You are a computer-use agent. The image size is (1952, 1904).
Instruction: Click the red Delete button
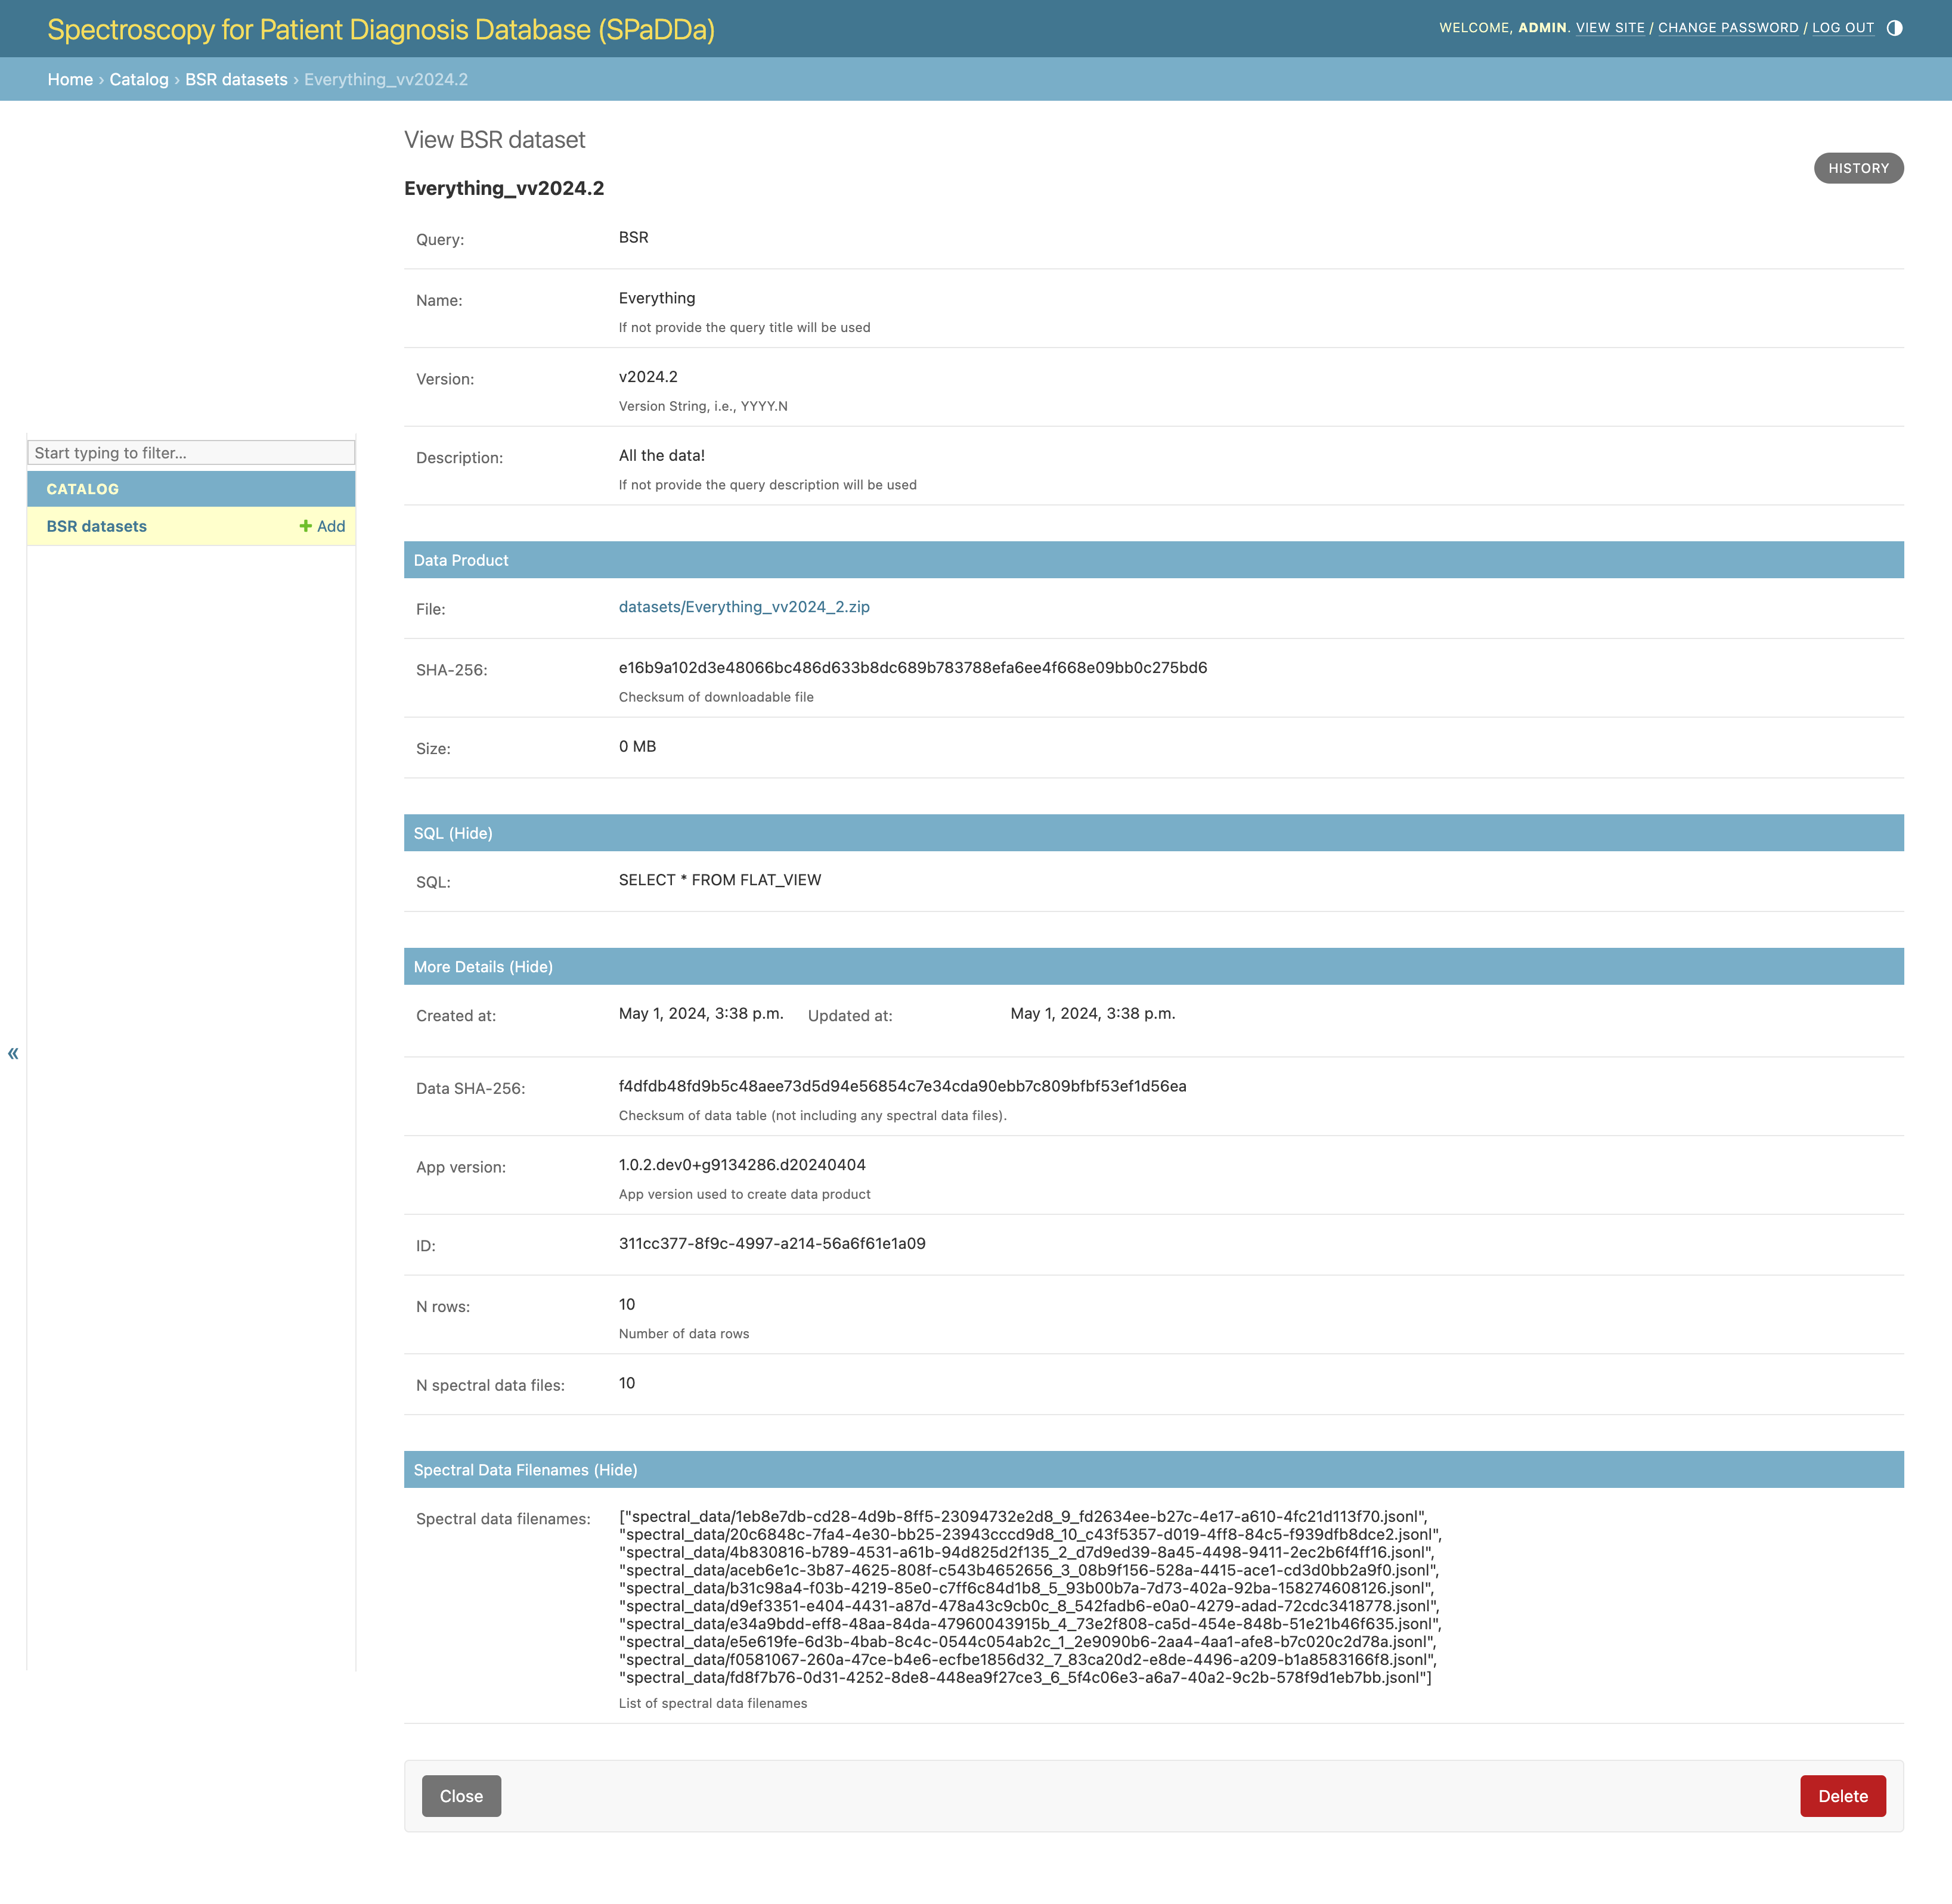[1842, 1796]
